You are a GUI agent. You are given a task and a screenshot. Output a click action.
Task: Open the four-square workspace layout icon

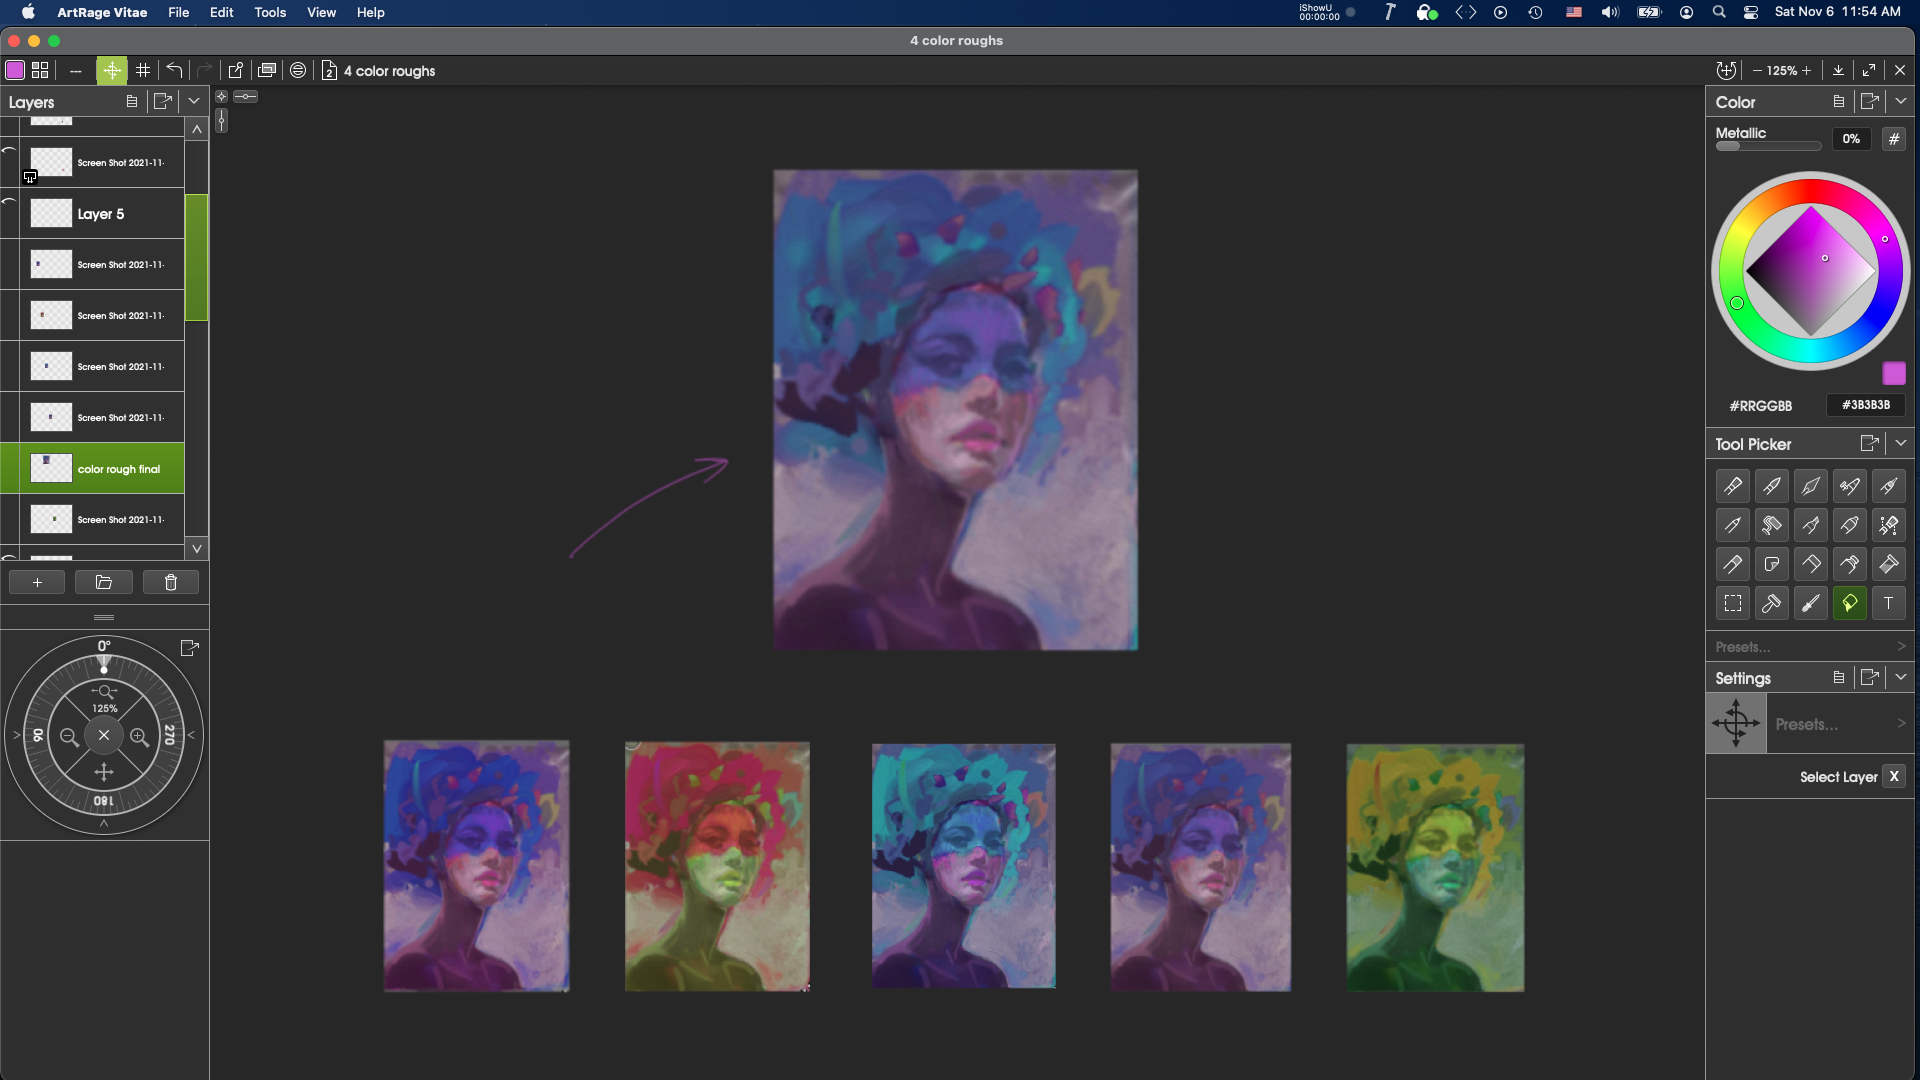[x=40, y=70]
